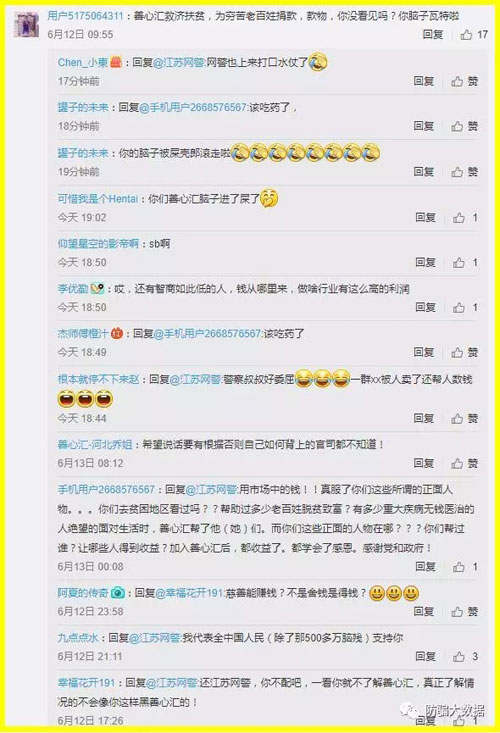Reply to 手机用户2668576567's long comment

click(x=425, y=567)
